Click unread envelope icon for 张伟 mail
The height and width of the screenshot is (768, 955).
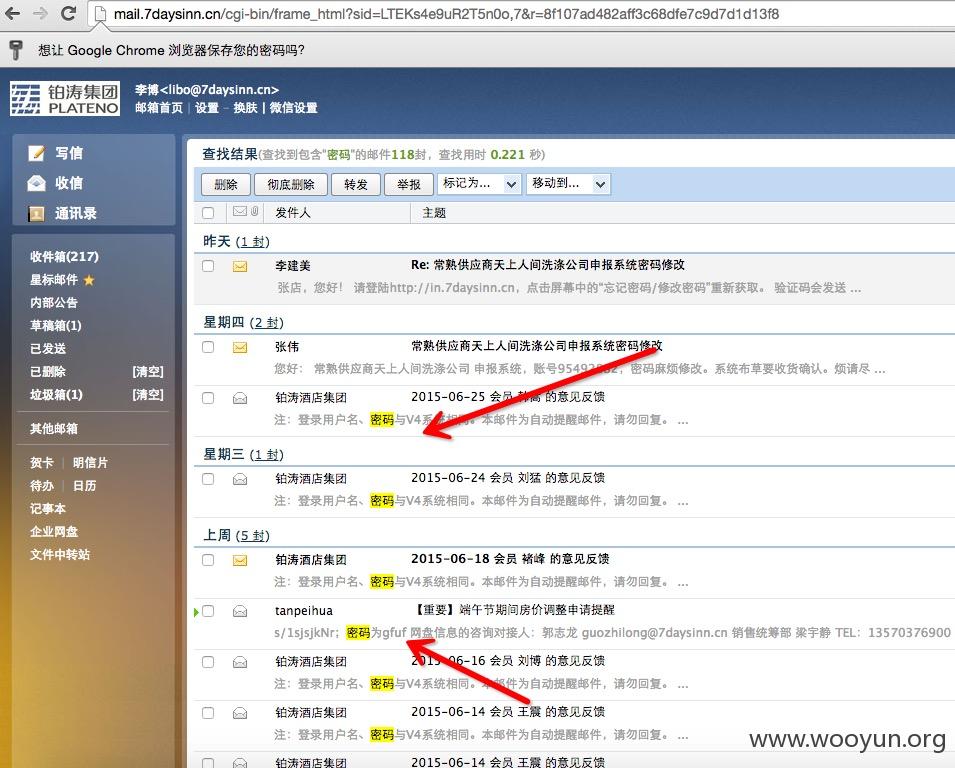(x=240, y=347)
